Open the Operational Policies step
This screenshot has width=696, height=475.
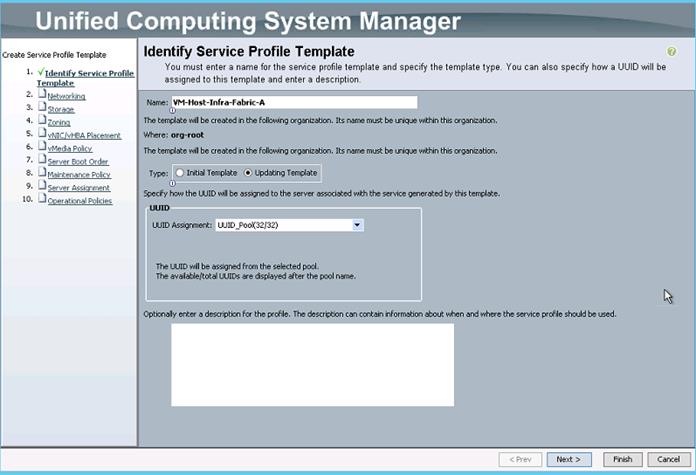[x=80, y=201]
